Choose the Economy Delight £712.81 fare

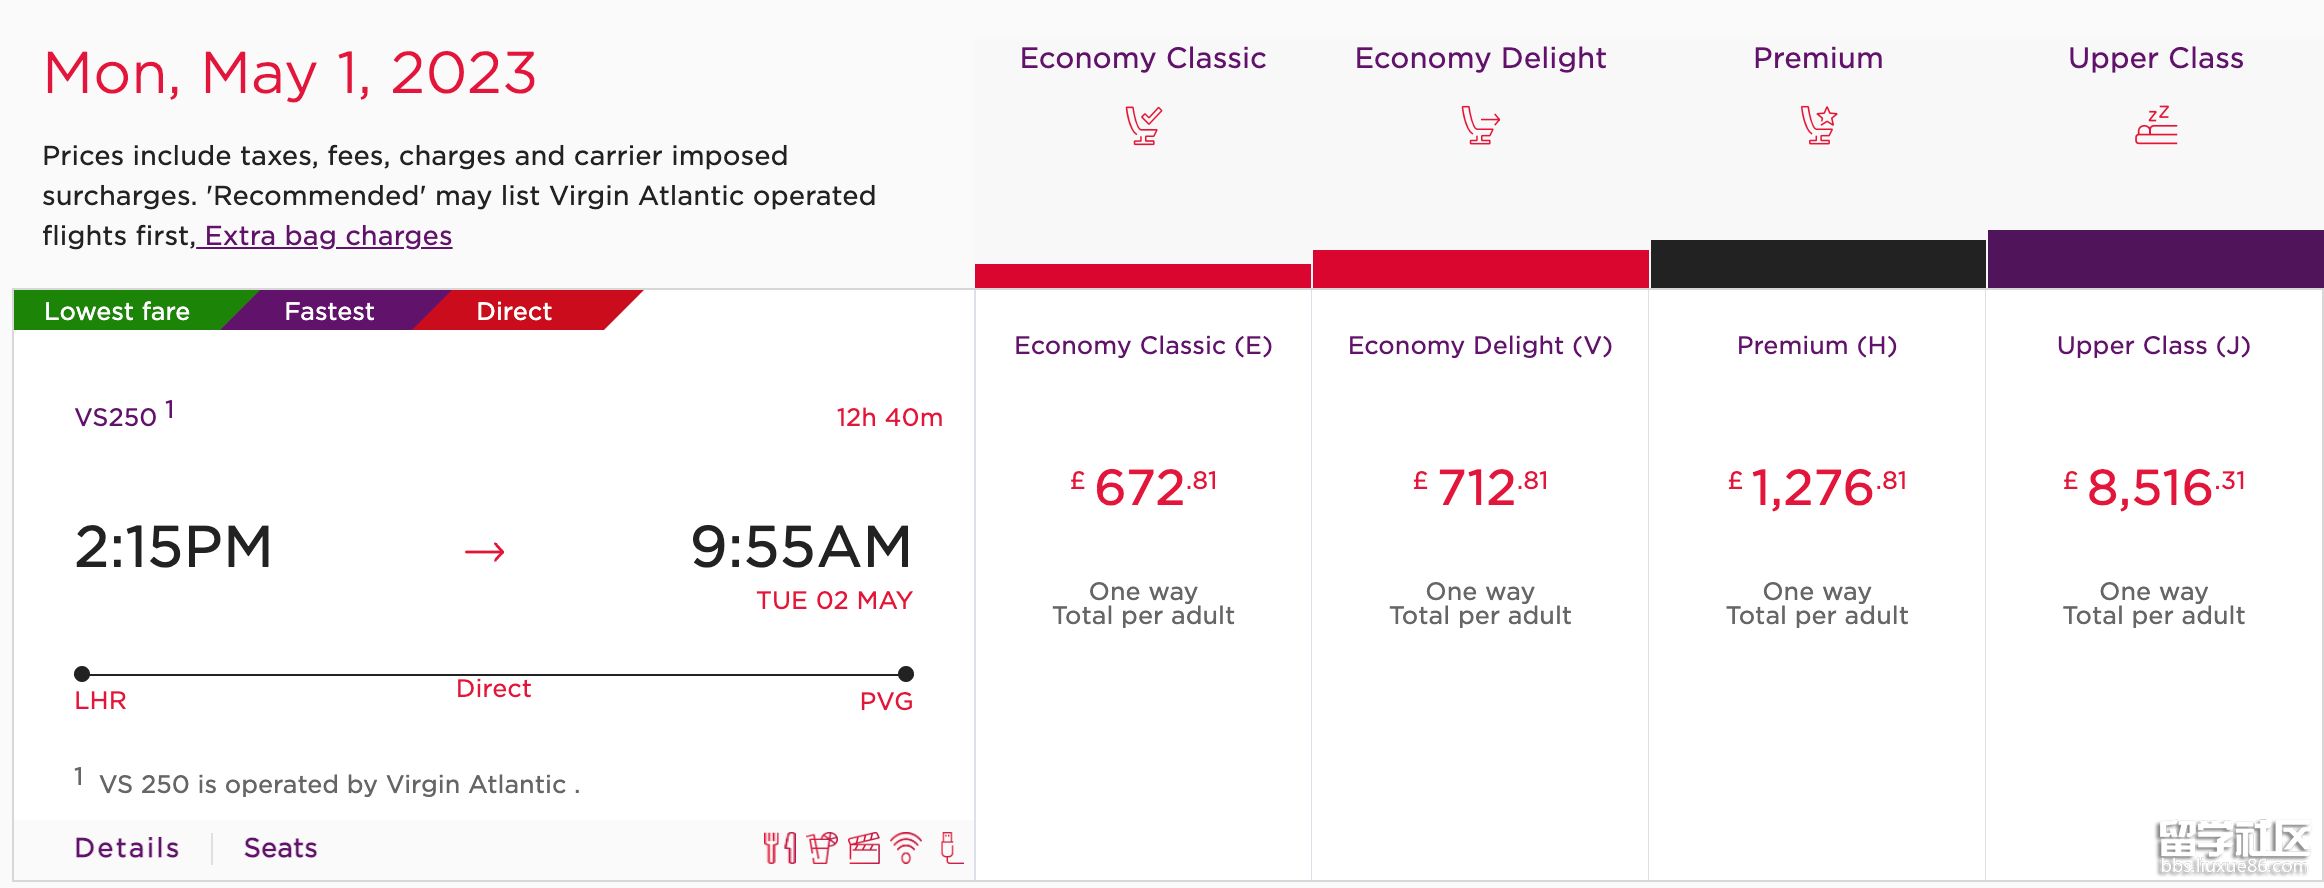[1480, 487]
